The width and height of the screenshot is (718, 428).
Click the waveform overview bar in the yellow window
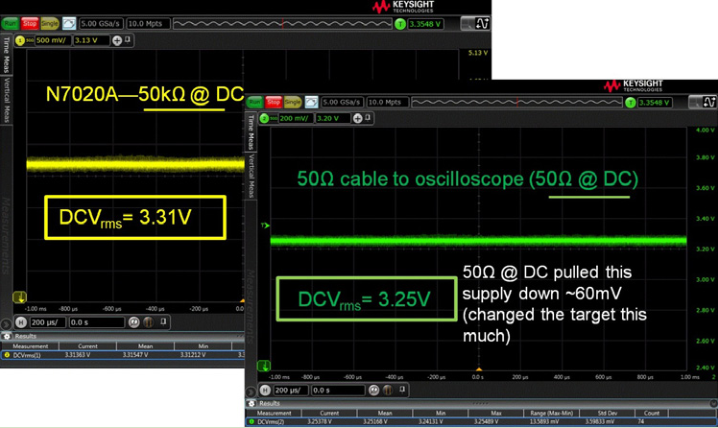pos(283,24)
